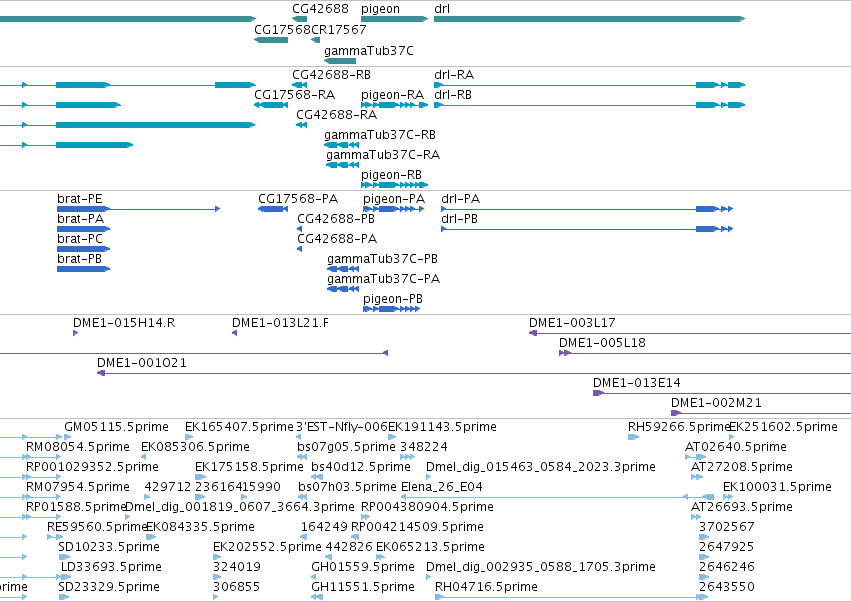This screenshot has width=851, height=602.
Task: Click transcript pigeon-RA
Action: [392, 94]
